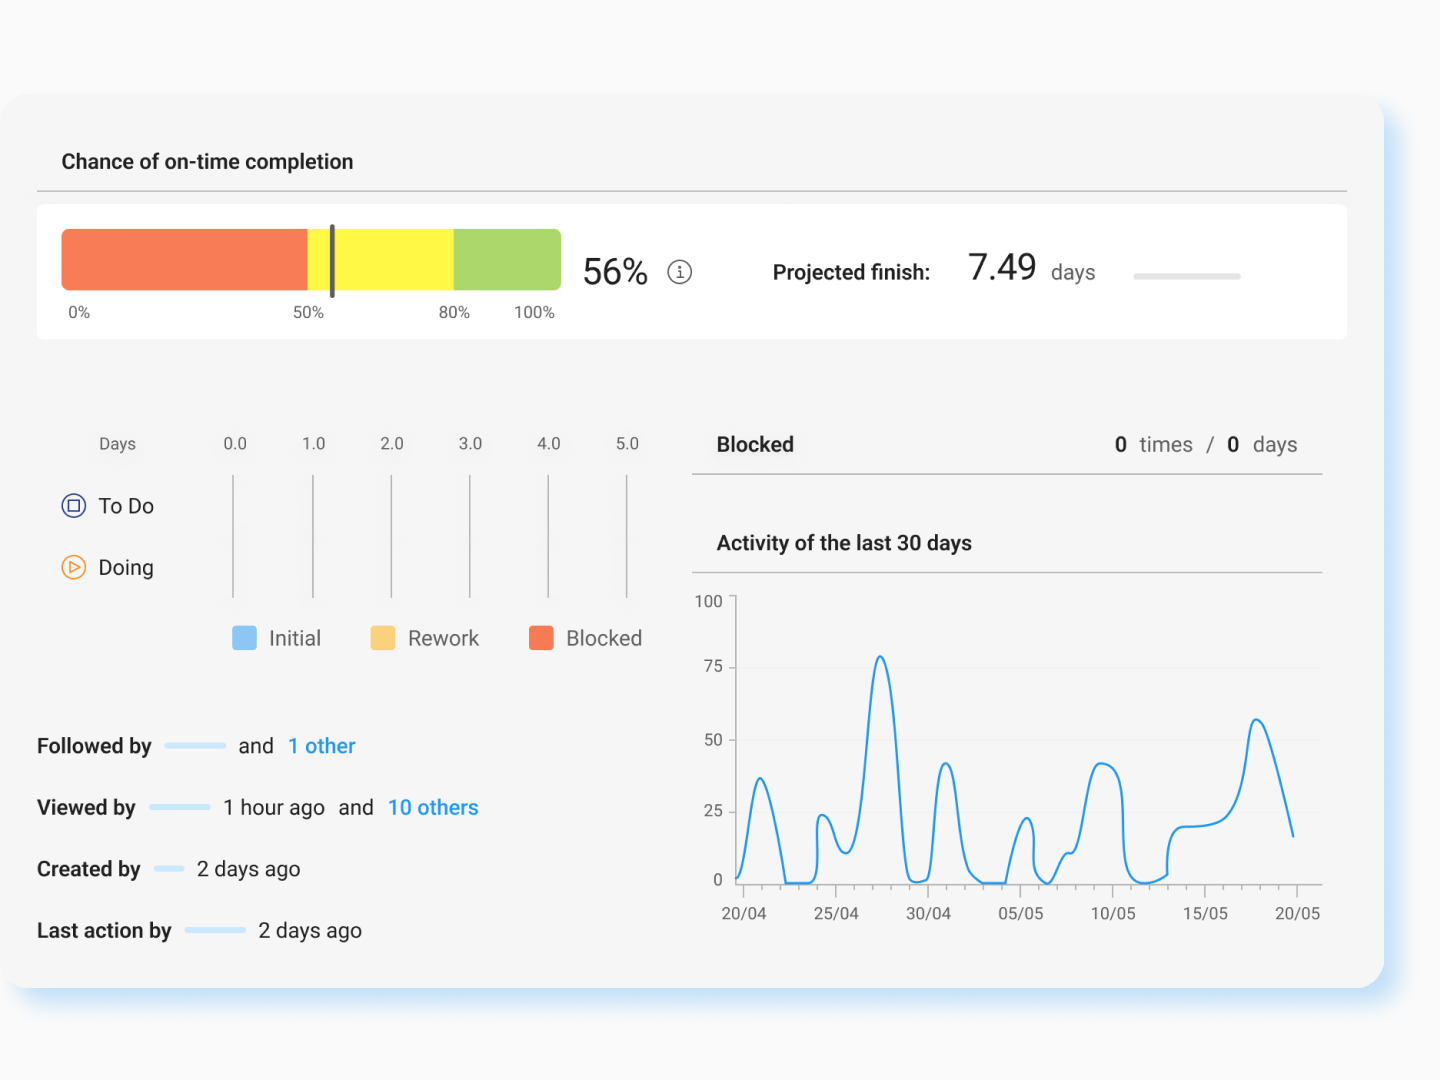
Task: Open the '1 other' followers link
Action: [x=321, y=746]
